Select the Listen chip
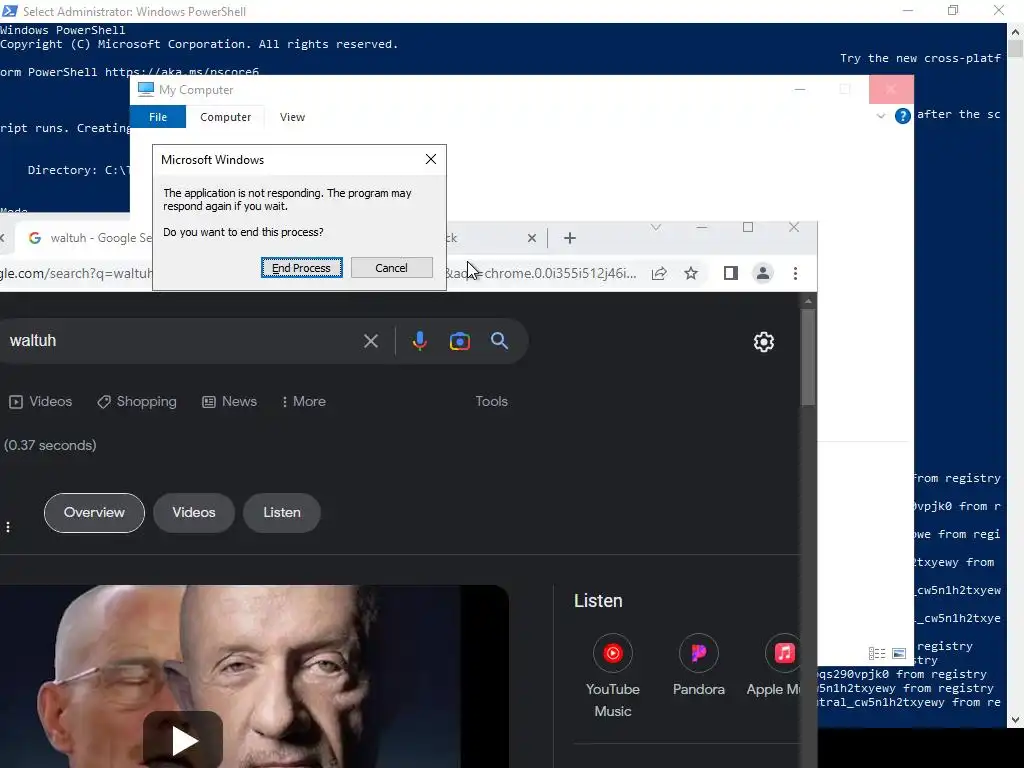This screenshot has height=768, width=1024. click(x=281, y=513)
